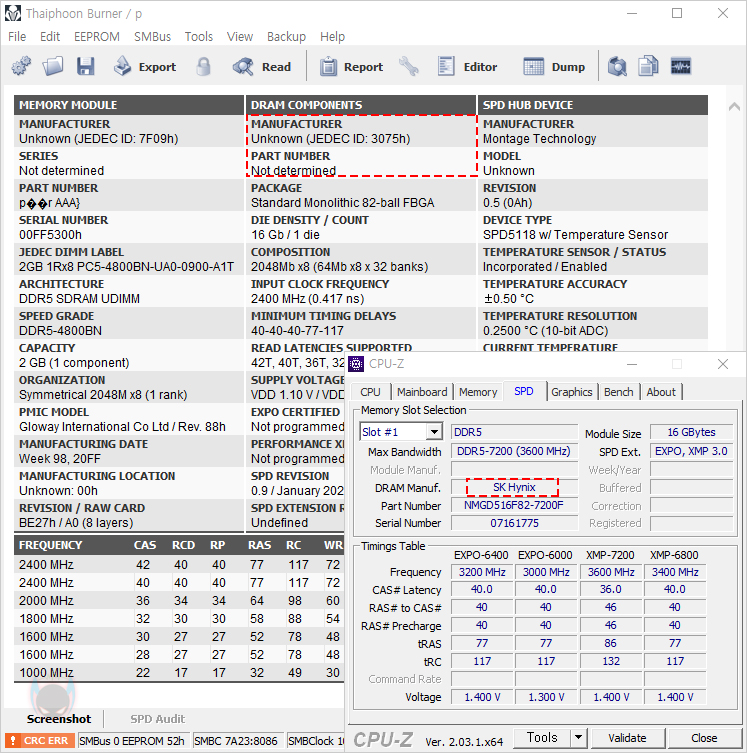Select the SPD Audit tab at bottom
The image size is (747, 753).
157,719
